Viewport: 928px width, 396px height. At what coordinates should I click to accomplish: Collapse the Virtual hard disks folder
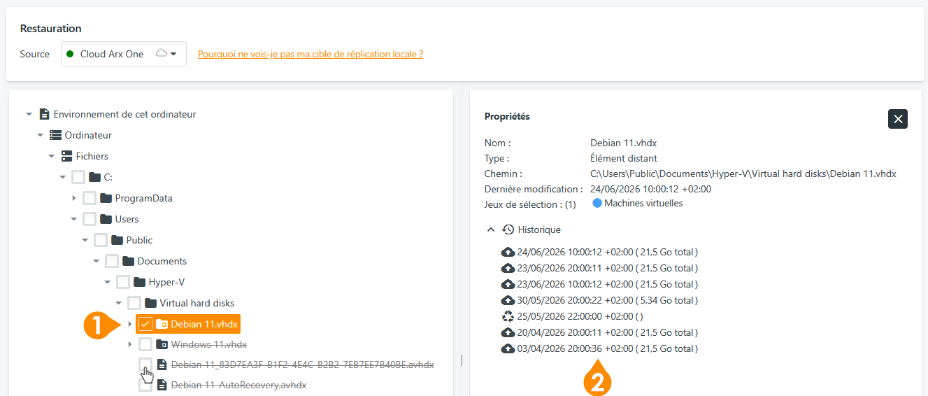[119, 303]
